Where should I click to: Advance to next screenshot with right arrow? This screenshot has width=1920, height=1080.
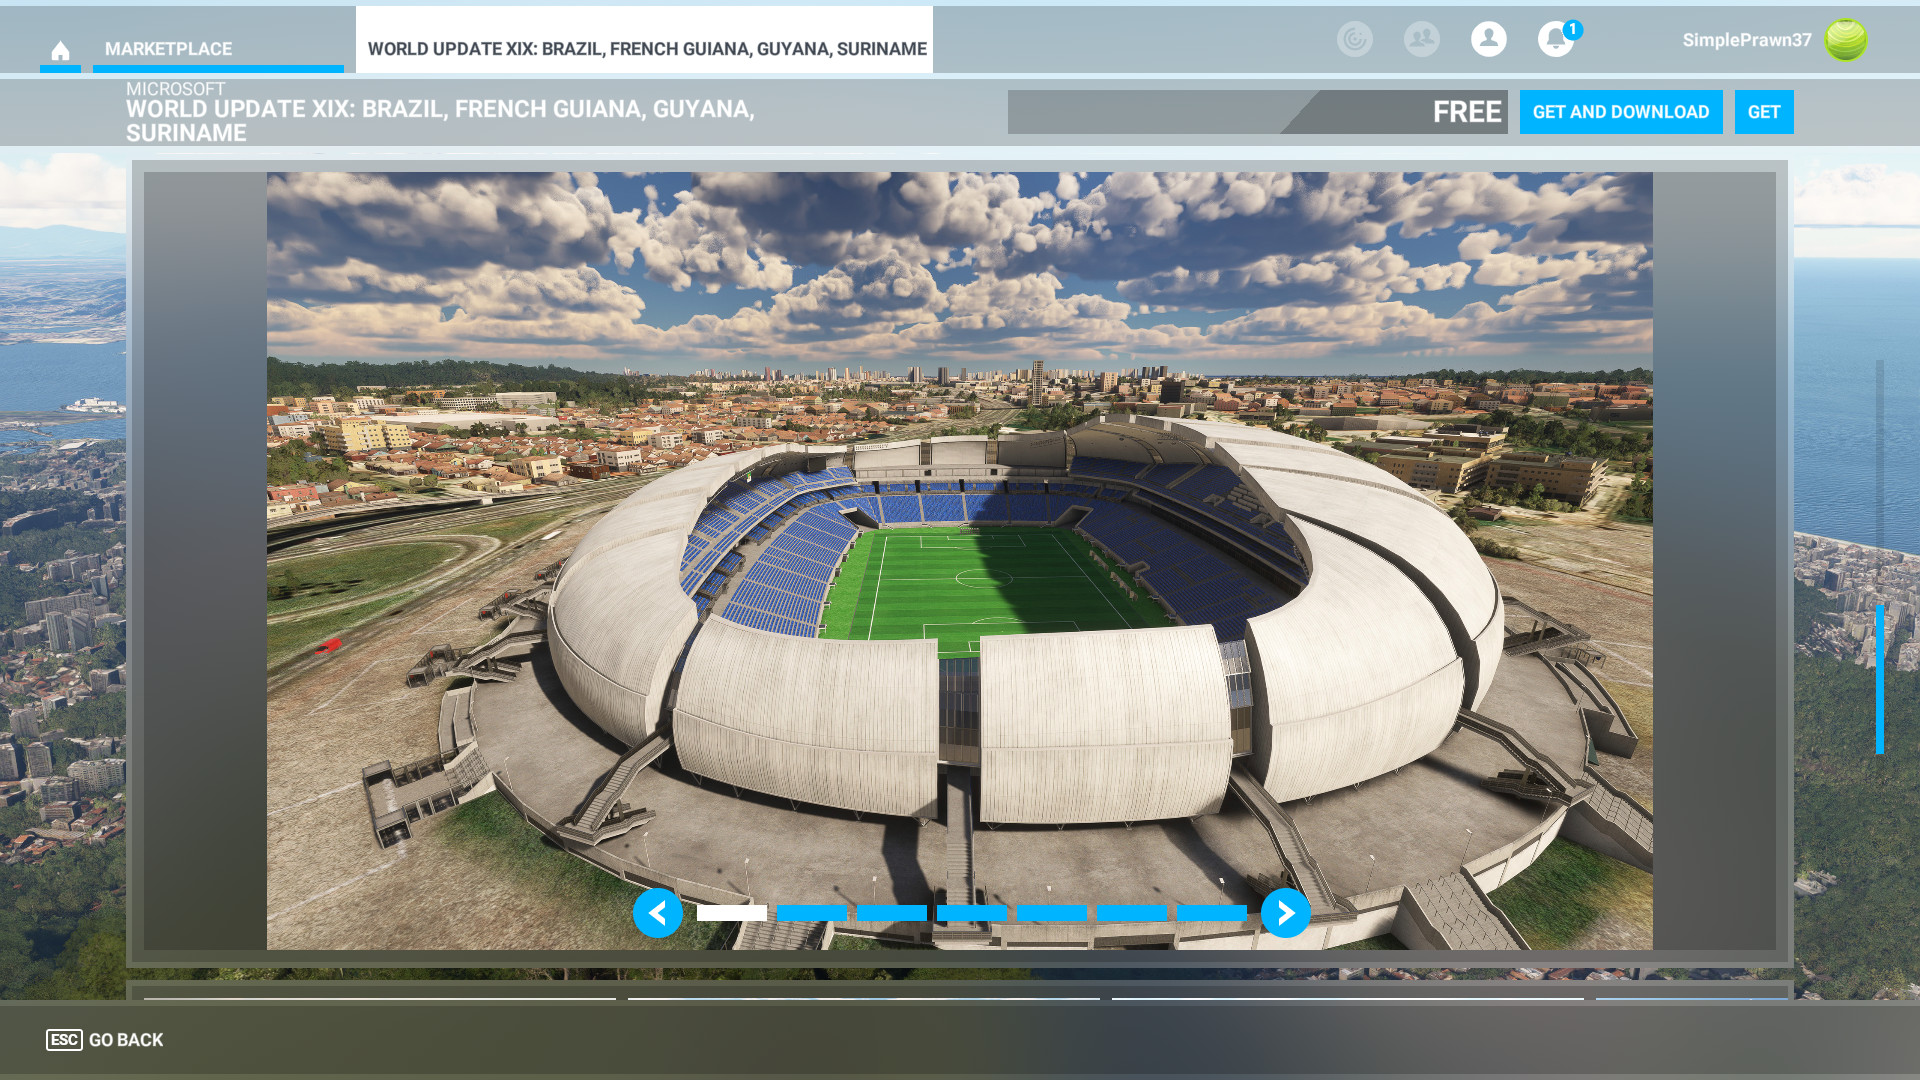(1286, 913)
